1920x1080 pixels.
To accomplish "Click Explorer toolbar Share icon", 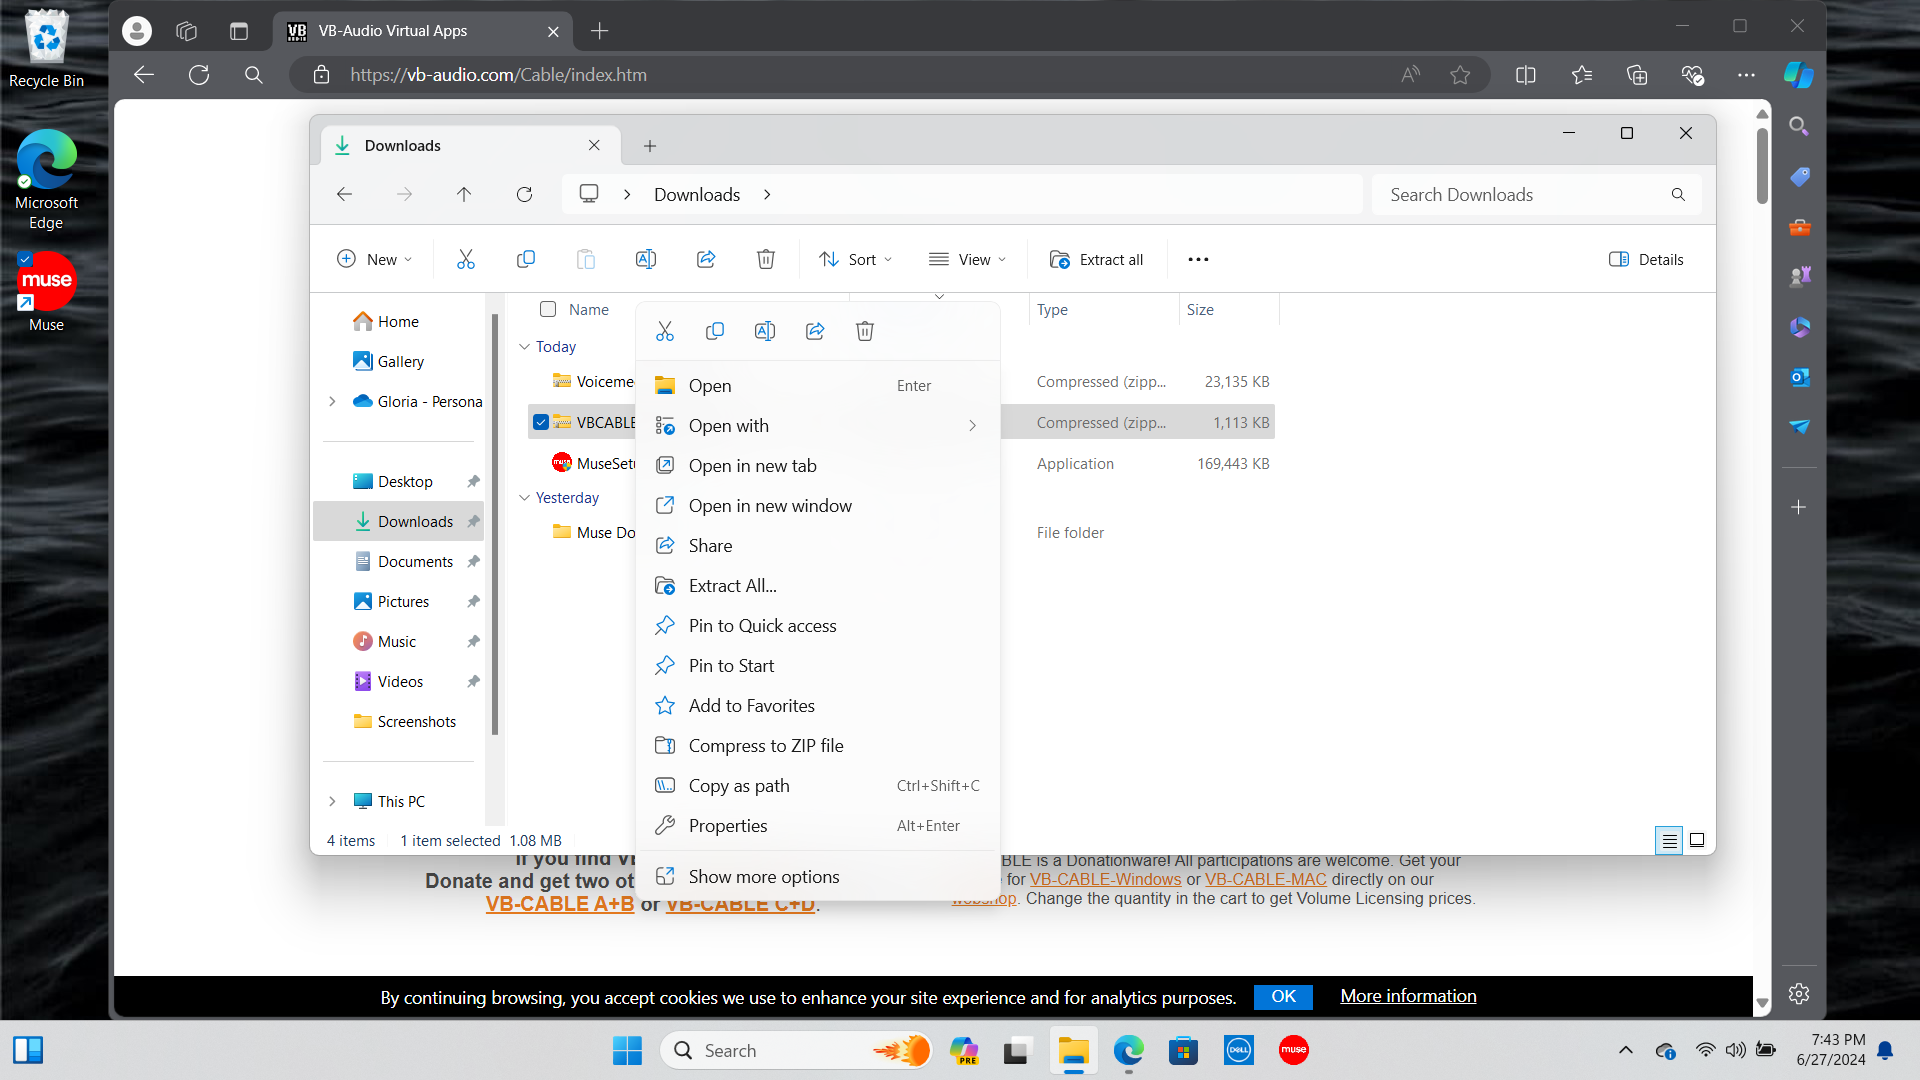I will 706,259.
